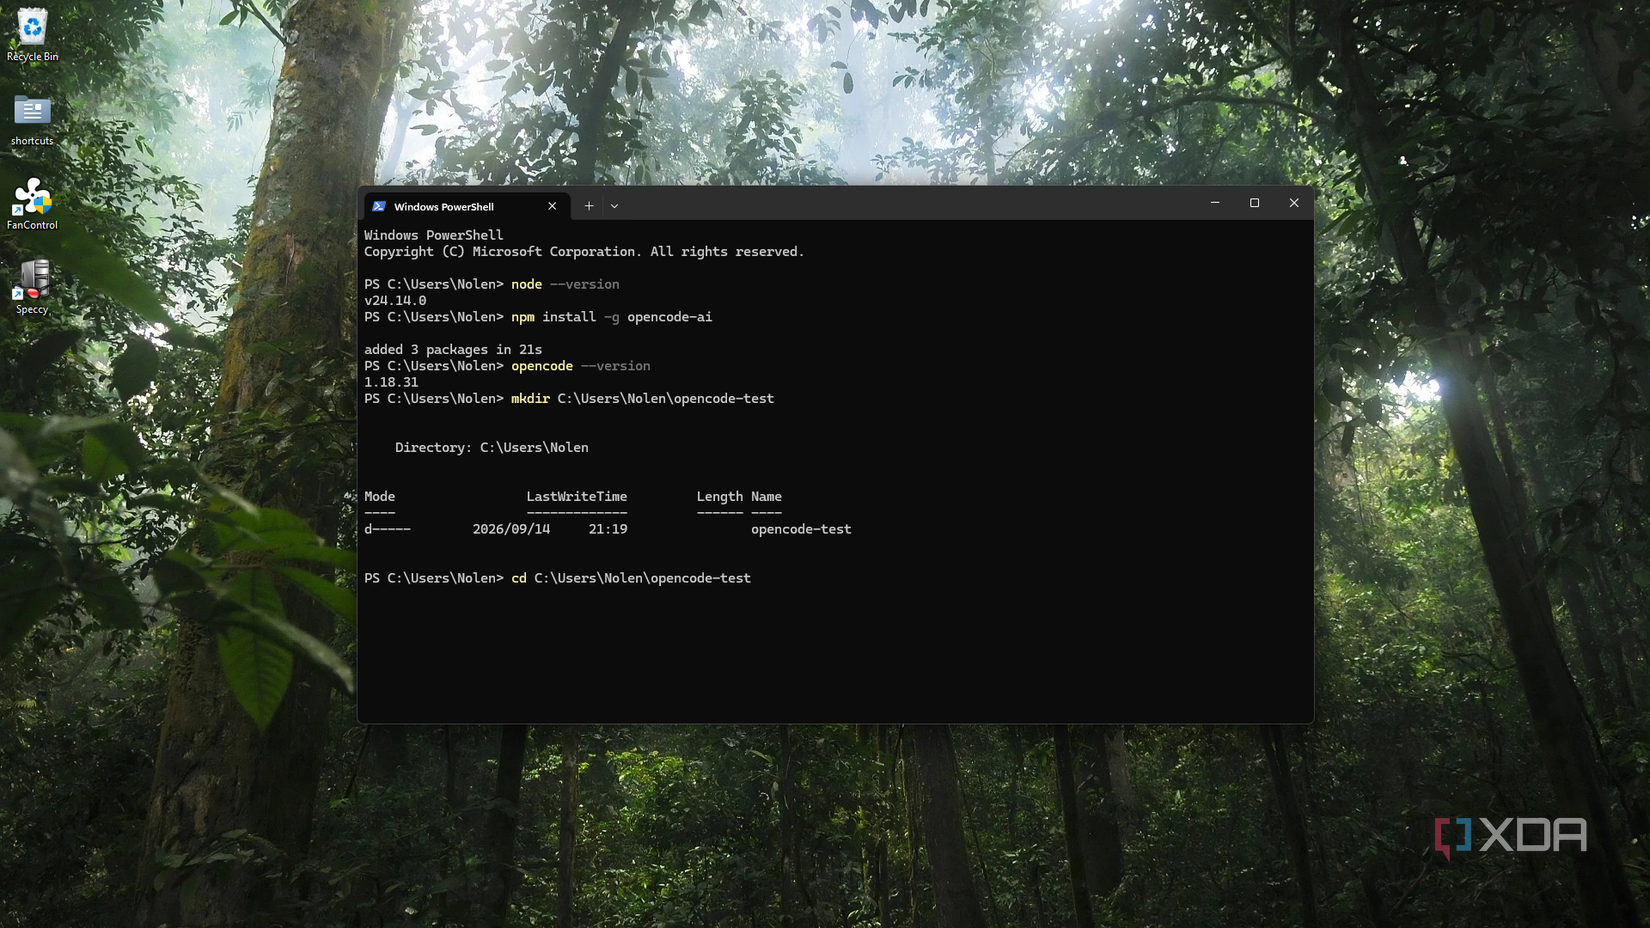Image resolution: width=1650 pixels, height=928 pixels.
Task: Click the 1.18.31 version output
Action: pyautogui.click(x=391, y=382)
